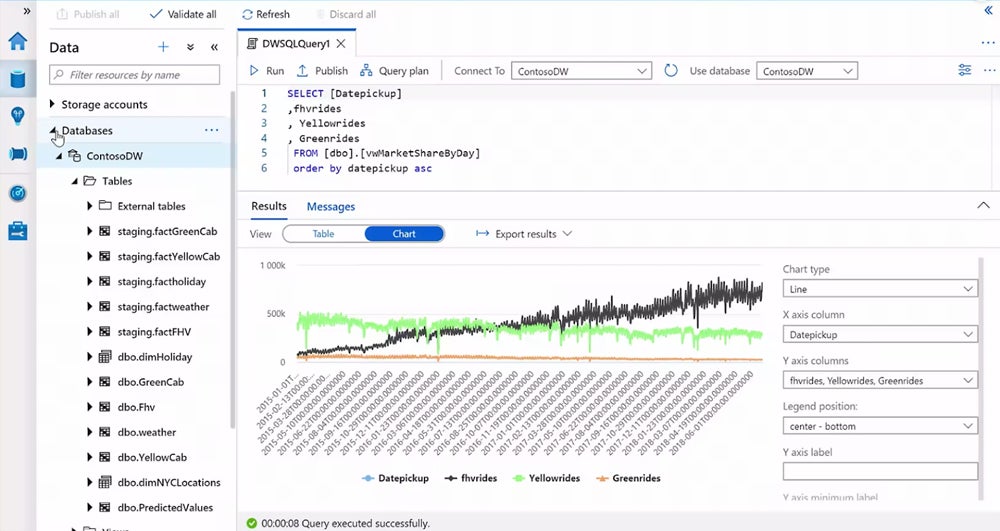The height and width of the screenshot is (531, 1000).
Task: Click the refresh connection circular arrow icon
Action: 671,71
